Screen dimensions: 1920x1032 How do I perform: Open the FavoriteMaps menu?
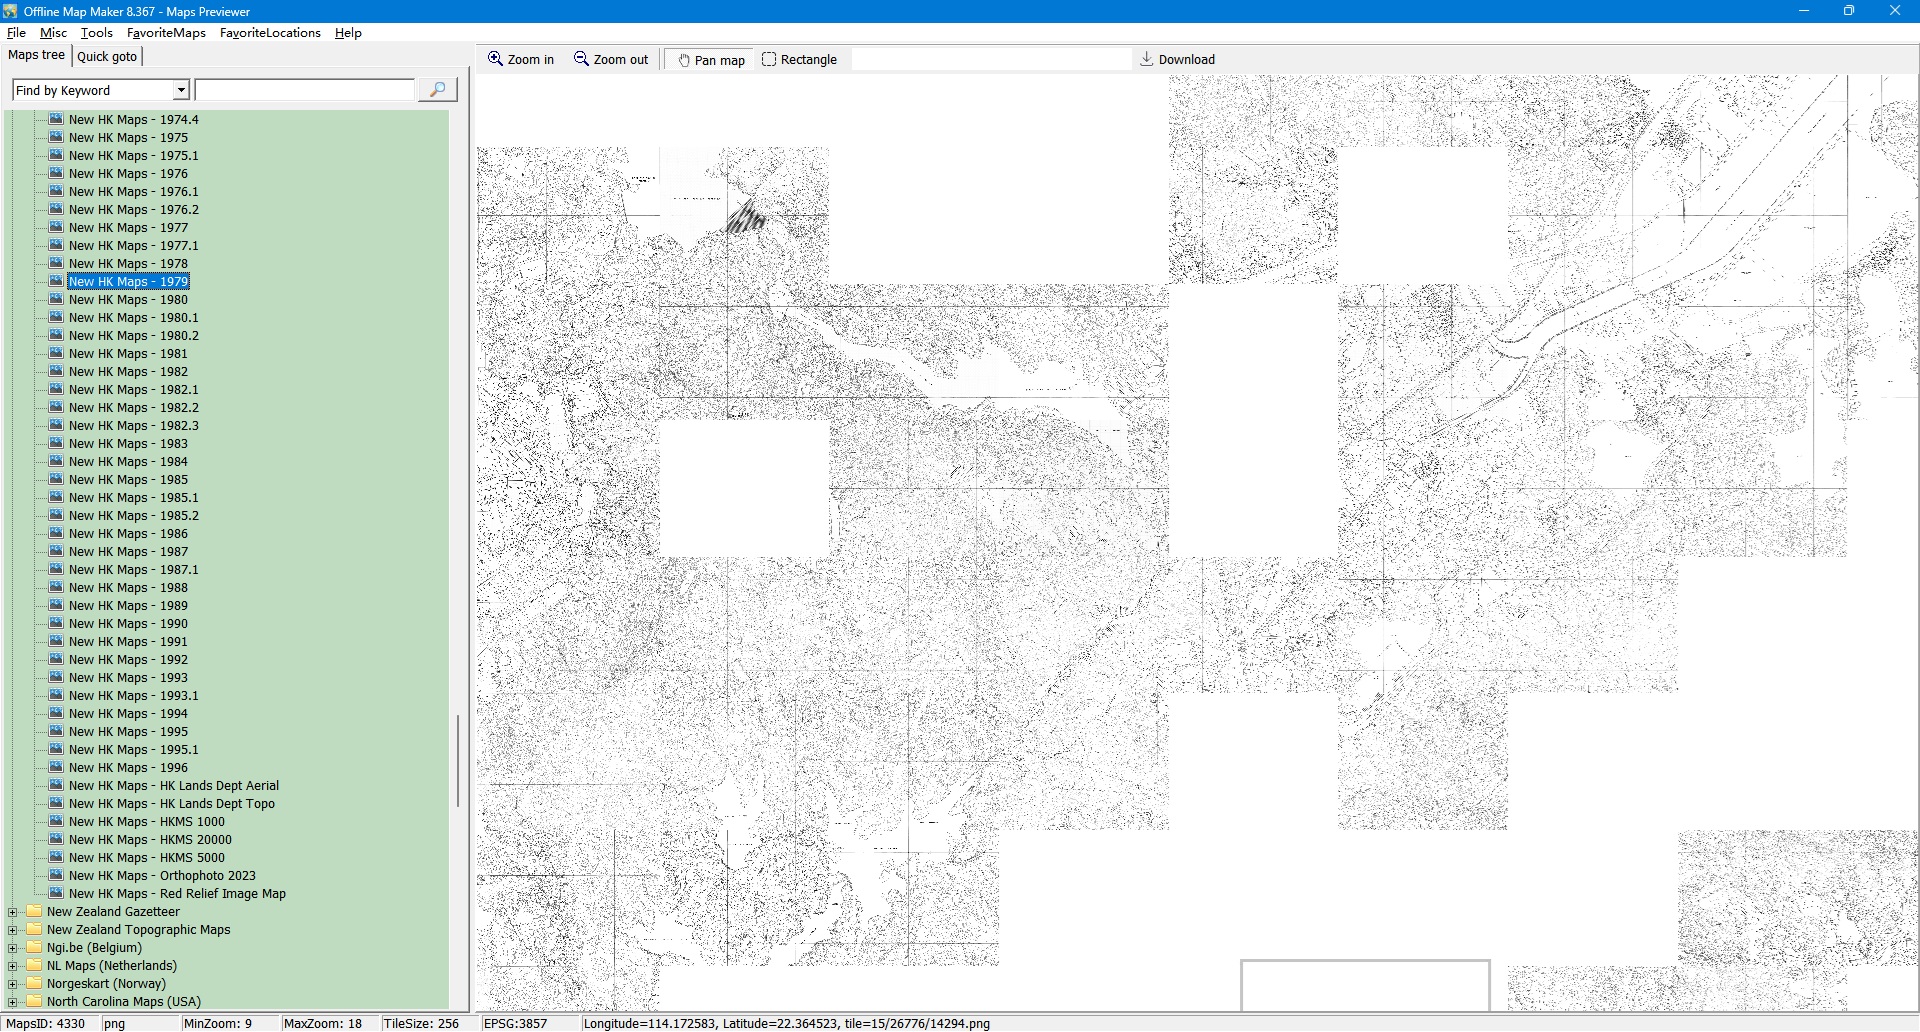pyautogui.click(x=166, y=33)
